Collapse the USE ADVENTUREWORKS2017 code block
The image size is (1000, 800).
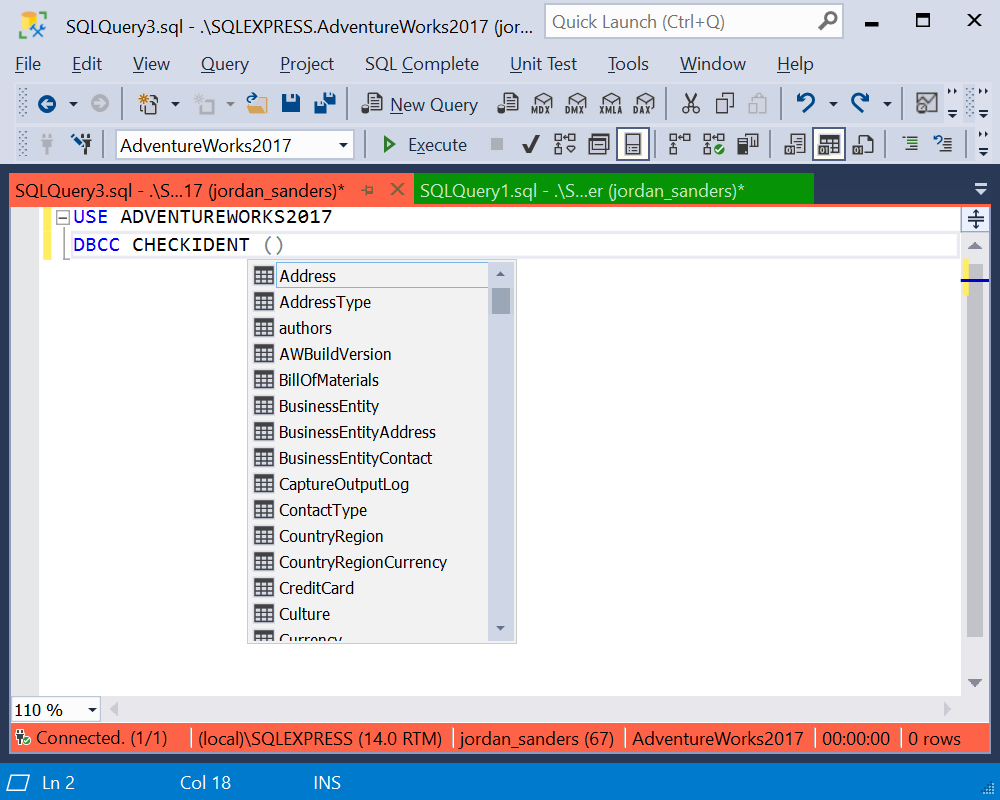point(62,218)
